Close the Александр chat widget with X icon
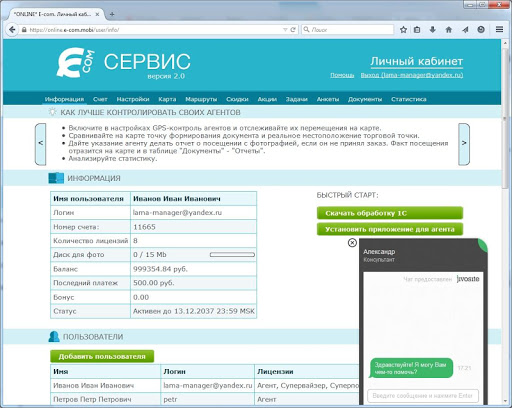Image resolution: width=512 pixels, height=408 pixels. 352,243
